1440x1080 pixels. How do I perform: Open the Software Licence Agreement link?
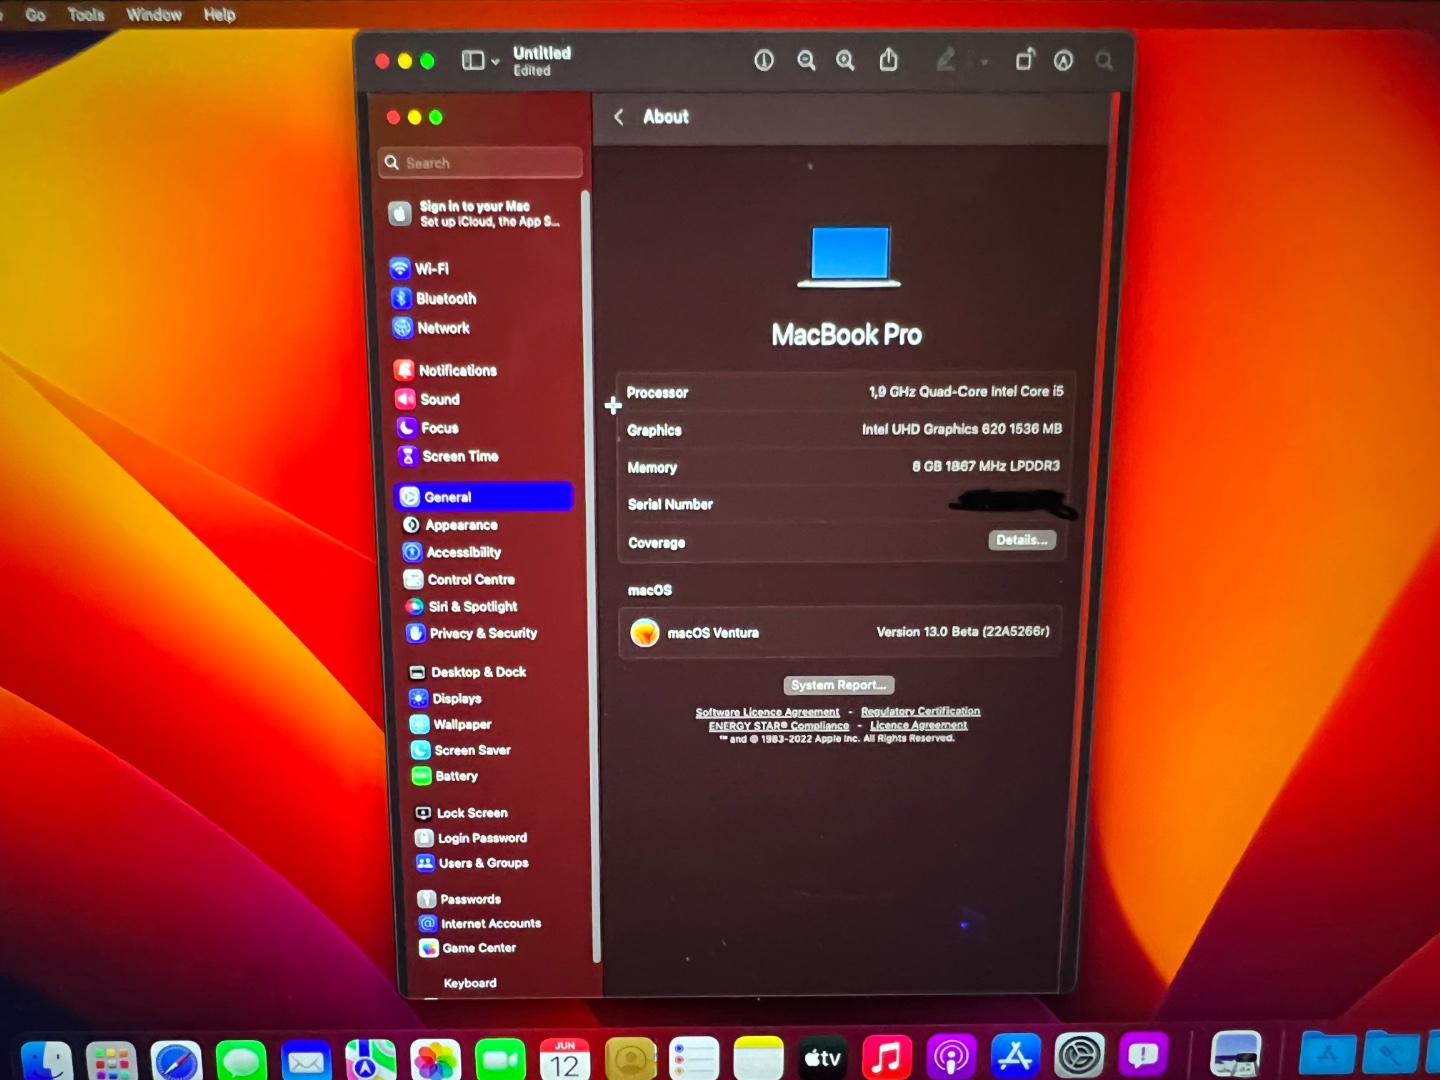[x=768, y=712]
